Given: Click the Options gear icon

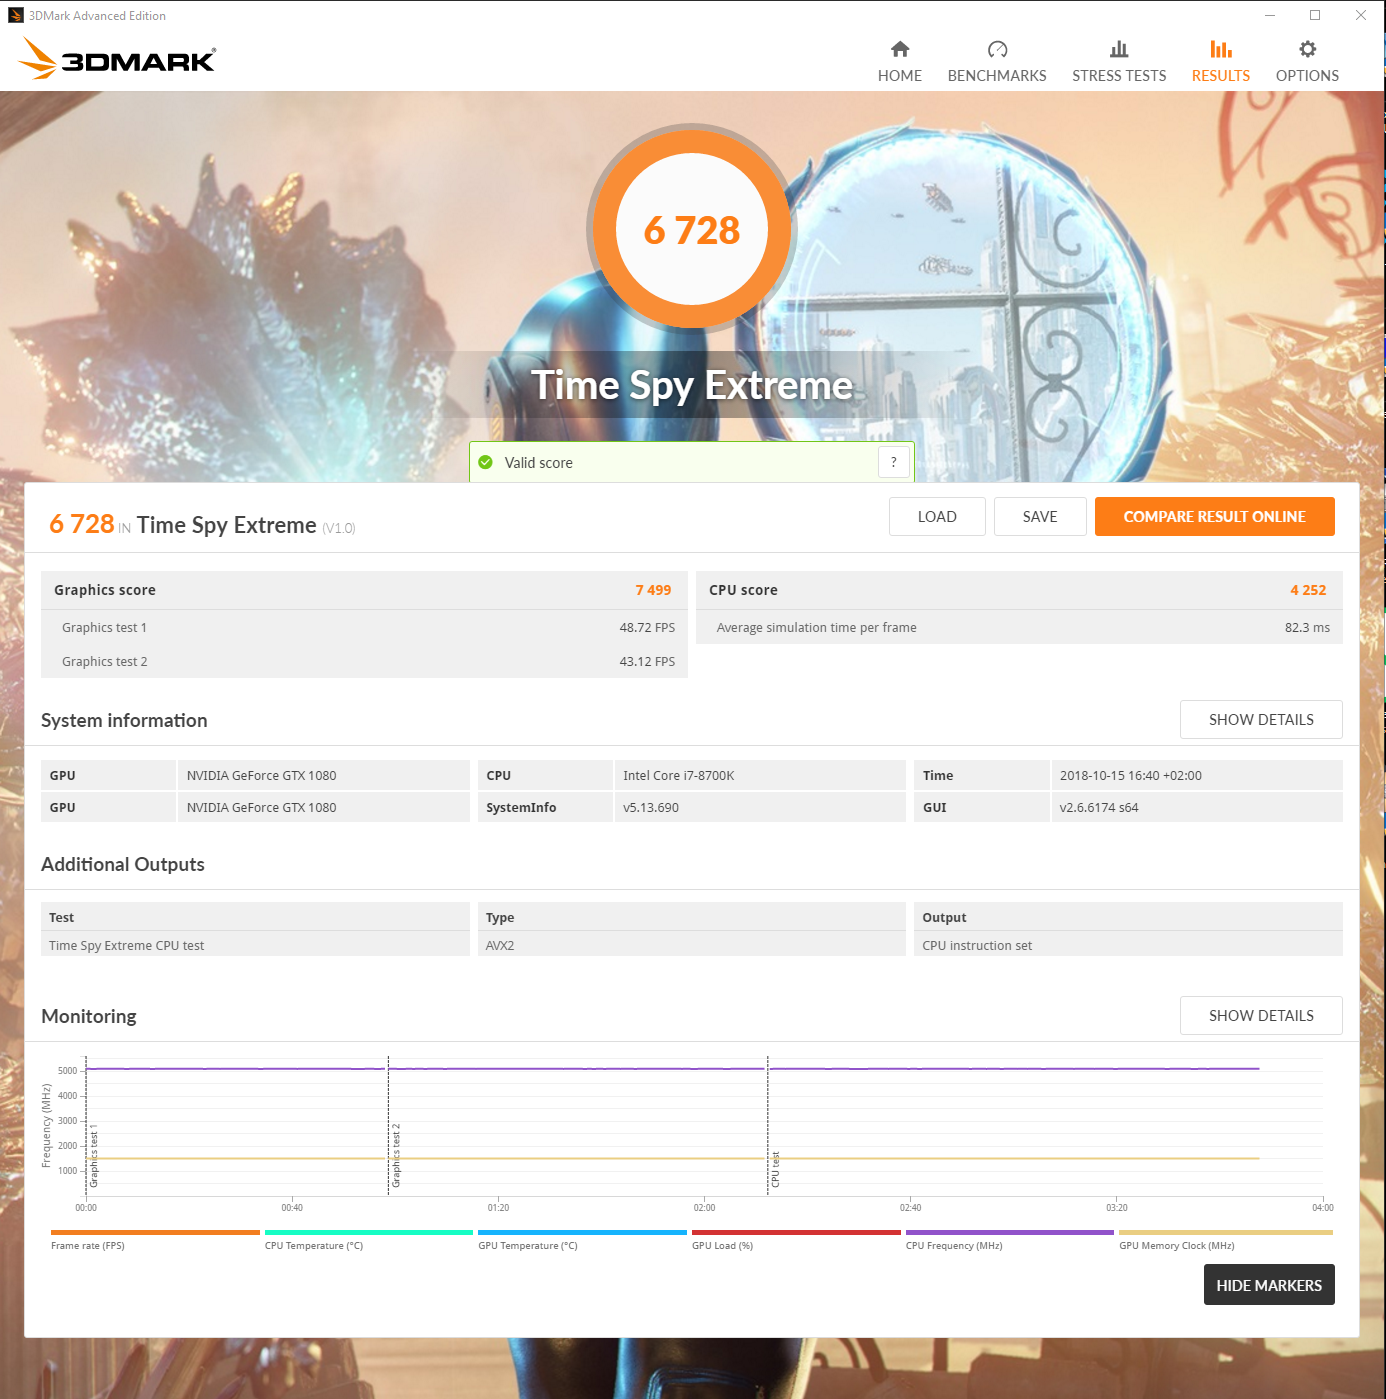Looking at the screenshot, I should 1307,49.
